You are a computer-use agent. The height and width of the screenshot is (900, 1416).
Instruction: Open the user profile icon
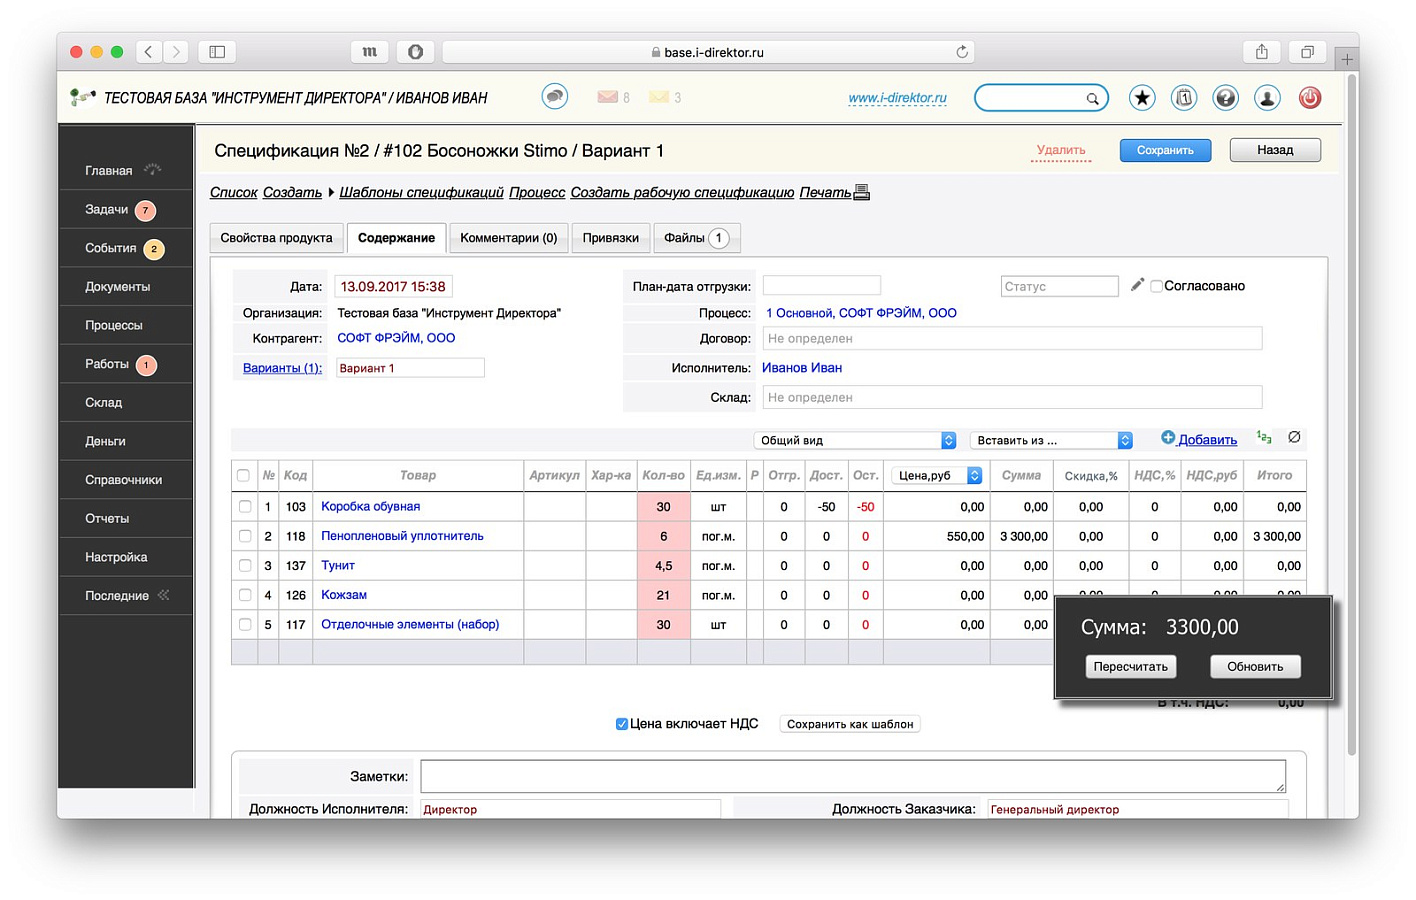click(1267, 97)
